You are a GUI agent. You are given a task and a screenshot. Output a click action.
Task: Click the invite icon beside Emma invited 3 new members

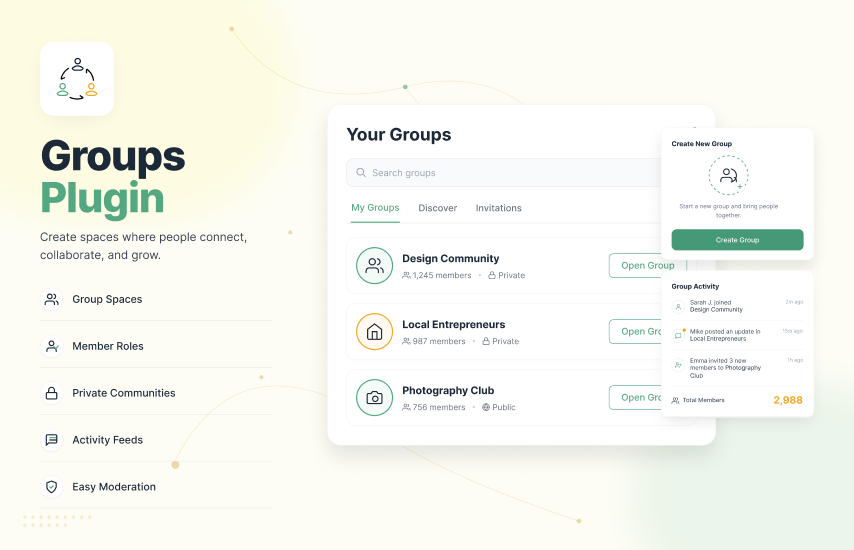678,365
